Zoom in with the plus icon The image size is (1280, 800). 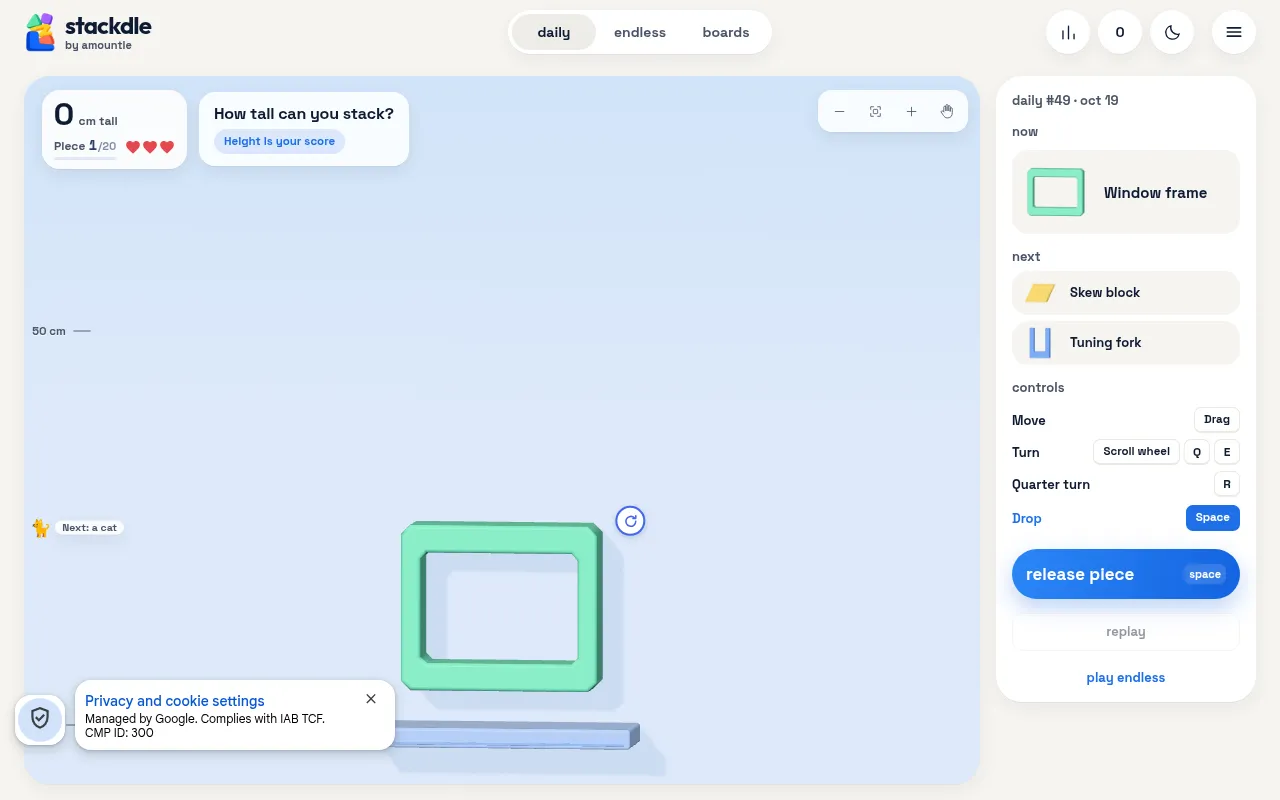coord(912,112)
